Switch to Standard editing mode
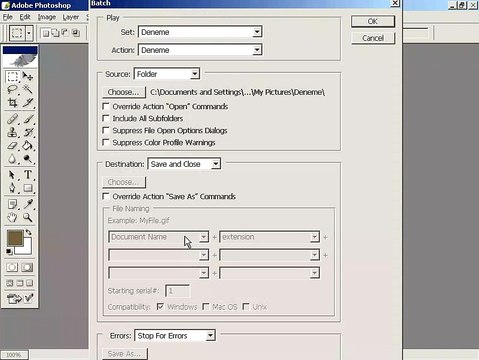This screenshot has width=479, height=360. click(x=12, y=267)
